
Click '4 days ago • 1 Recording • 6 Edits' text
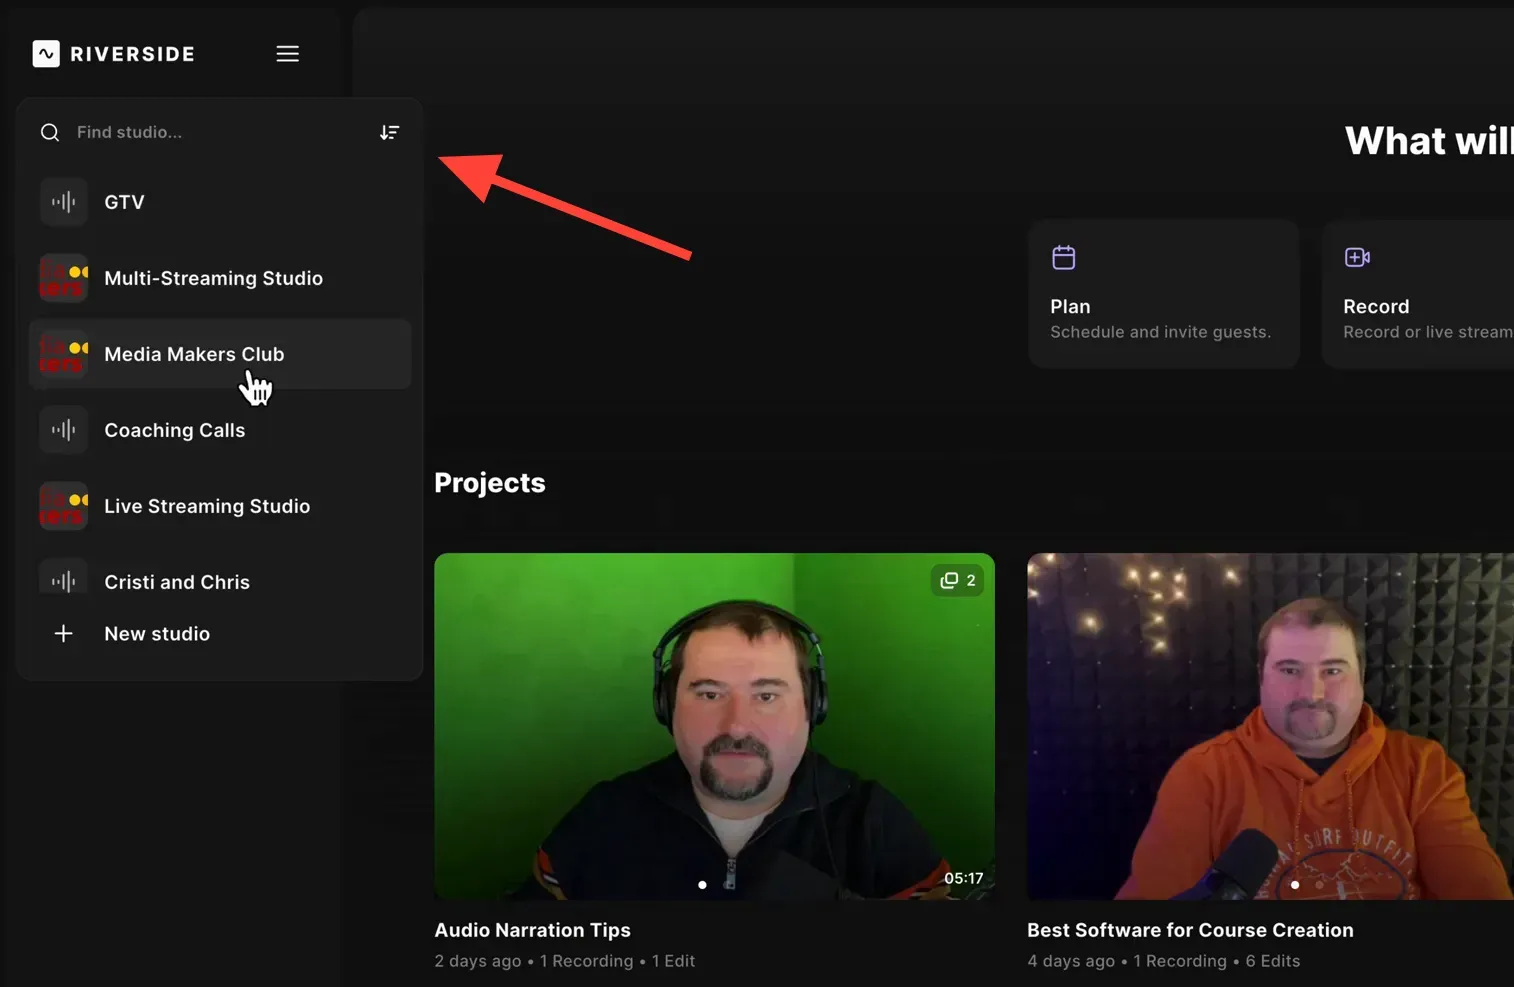tap(1163, 961)
